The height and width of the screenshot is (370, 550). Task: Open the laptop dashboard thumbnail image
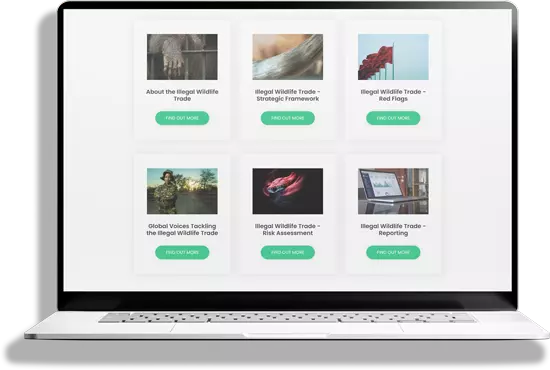click(393, 191)
